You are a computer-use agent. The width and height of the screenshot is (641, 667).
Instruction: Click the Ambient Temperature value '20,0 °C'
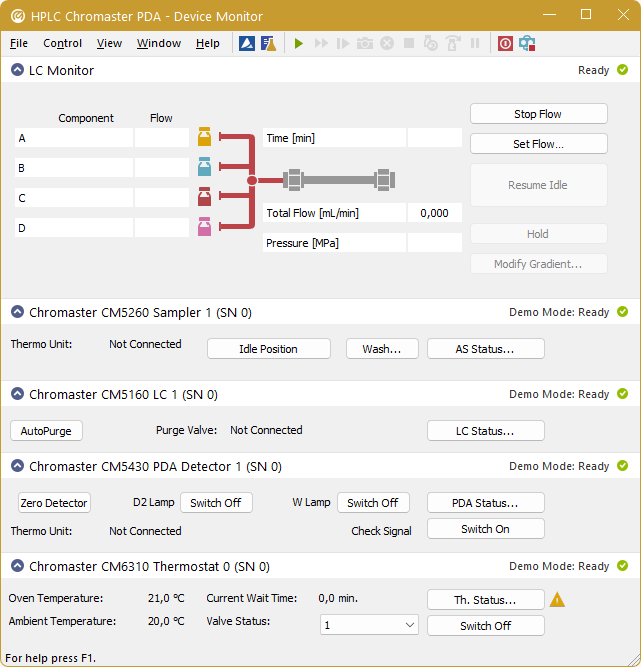tap(166, 621)
